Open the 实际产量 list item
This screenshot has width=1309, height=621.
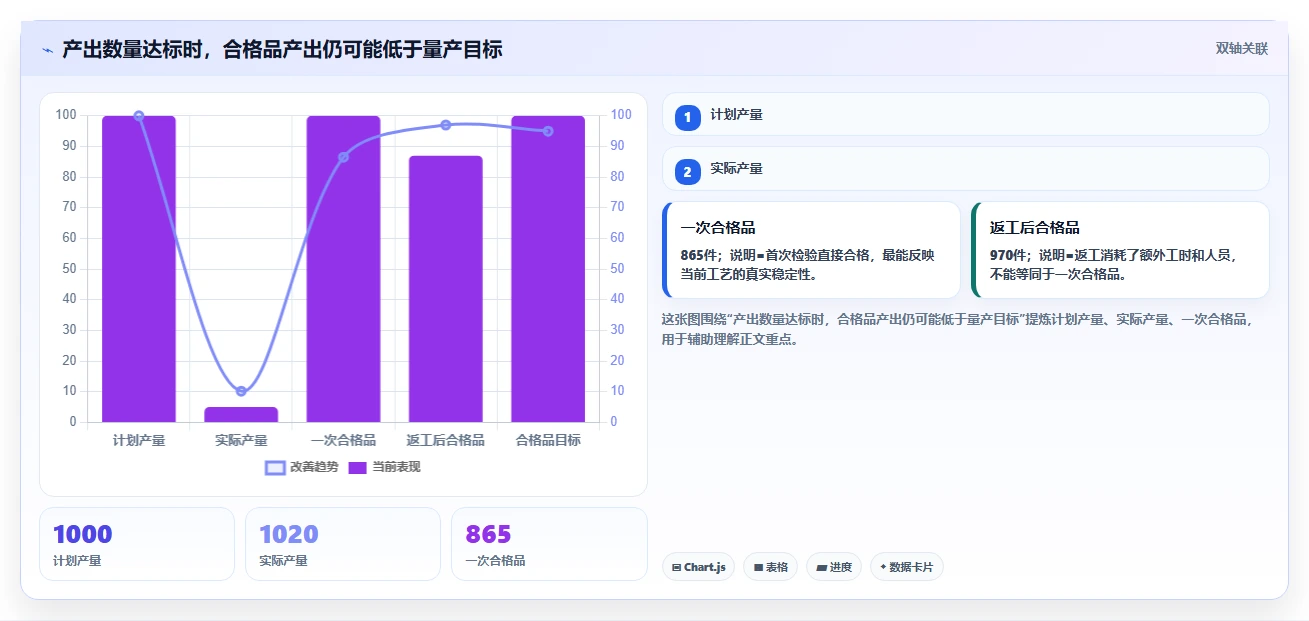pyautogui.click(x=966, y=168)
